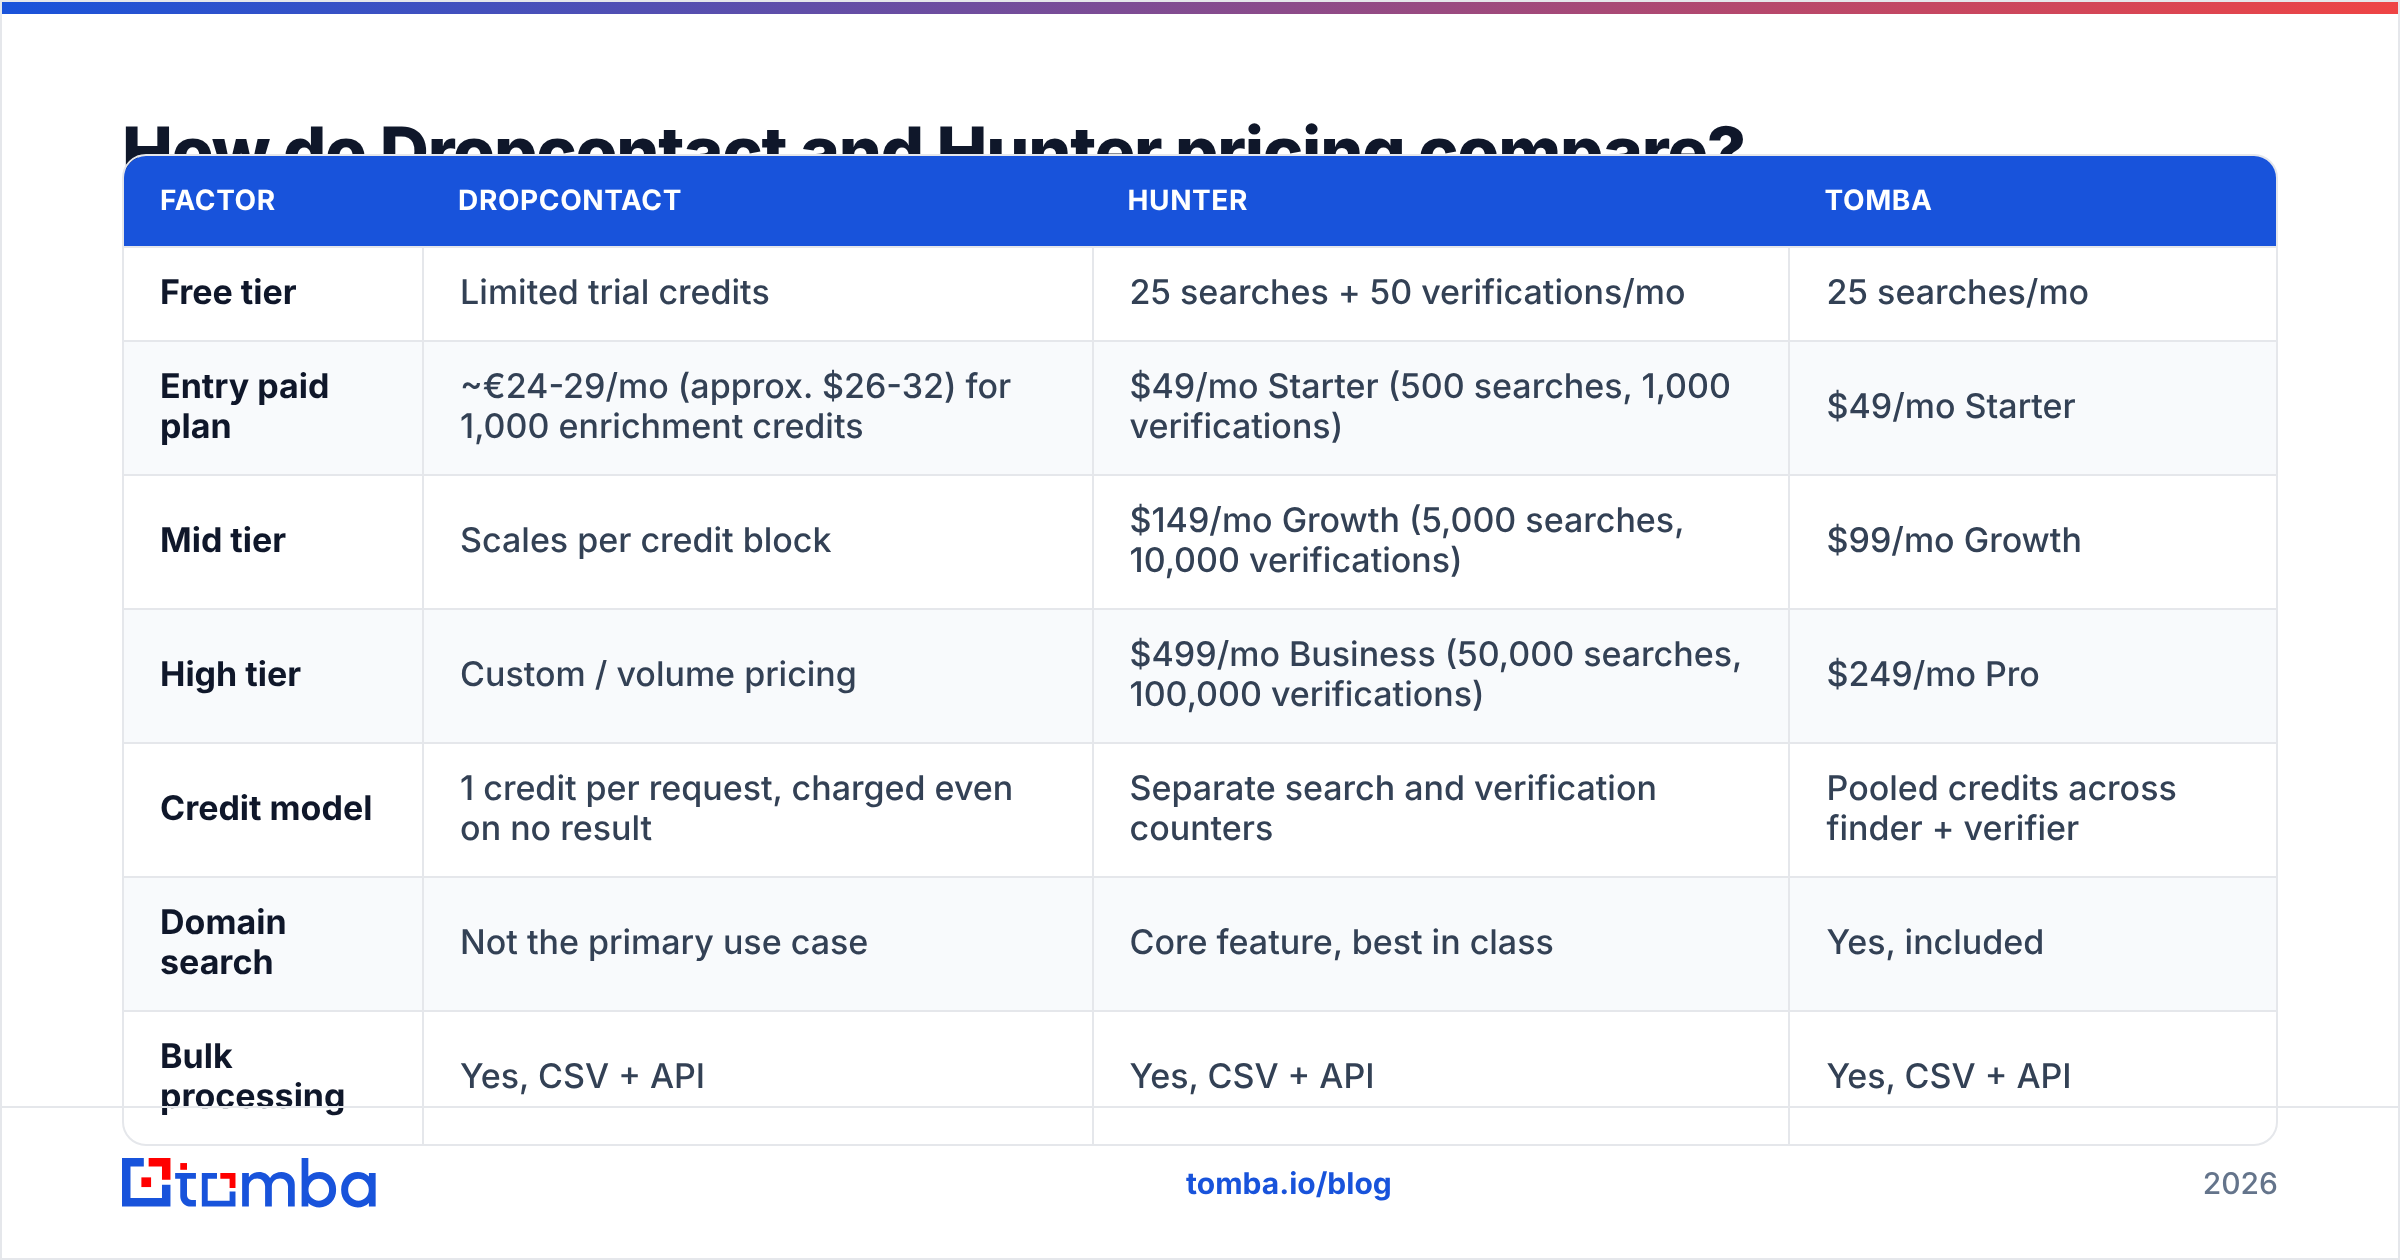
Task: Select the 'Free tier' row label
Action: 228,292
